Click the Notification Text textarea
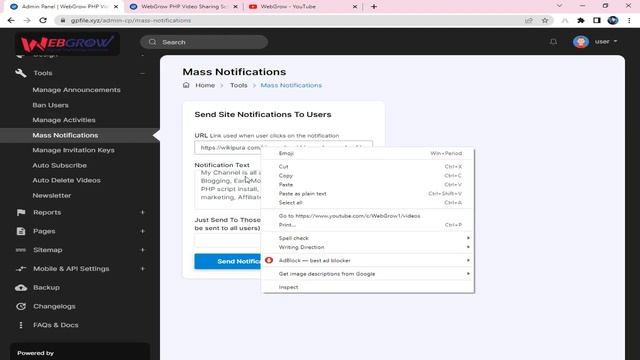The height and width of the screenshot is (360, 640). click(228, 189)
